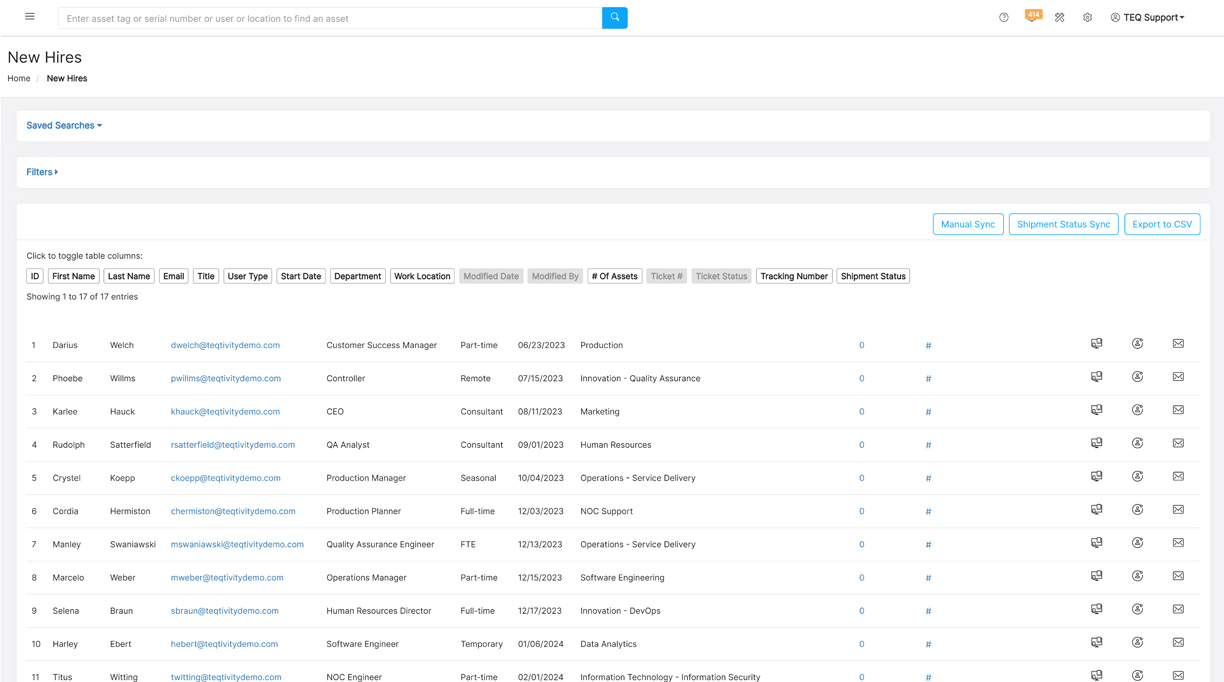Click the envelope icon for Darius Welch
Viewport: 1224px width, 682px height.
coord(1178,344)
